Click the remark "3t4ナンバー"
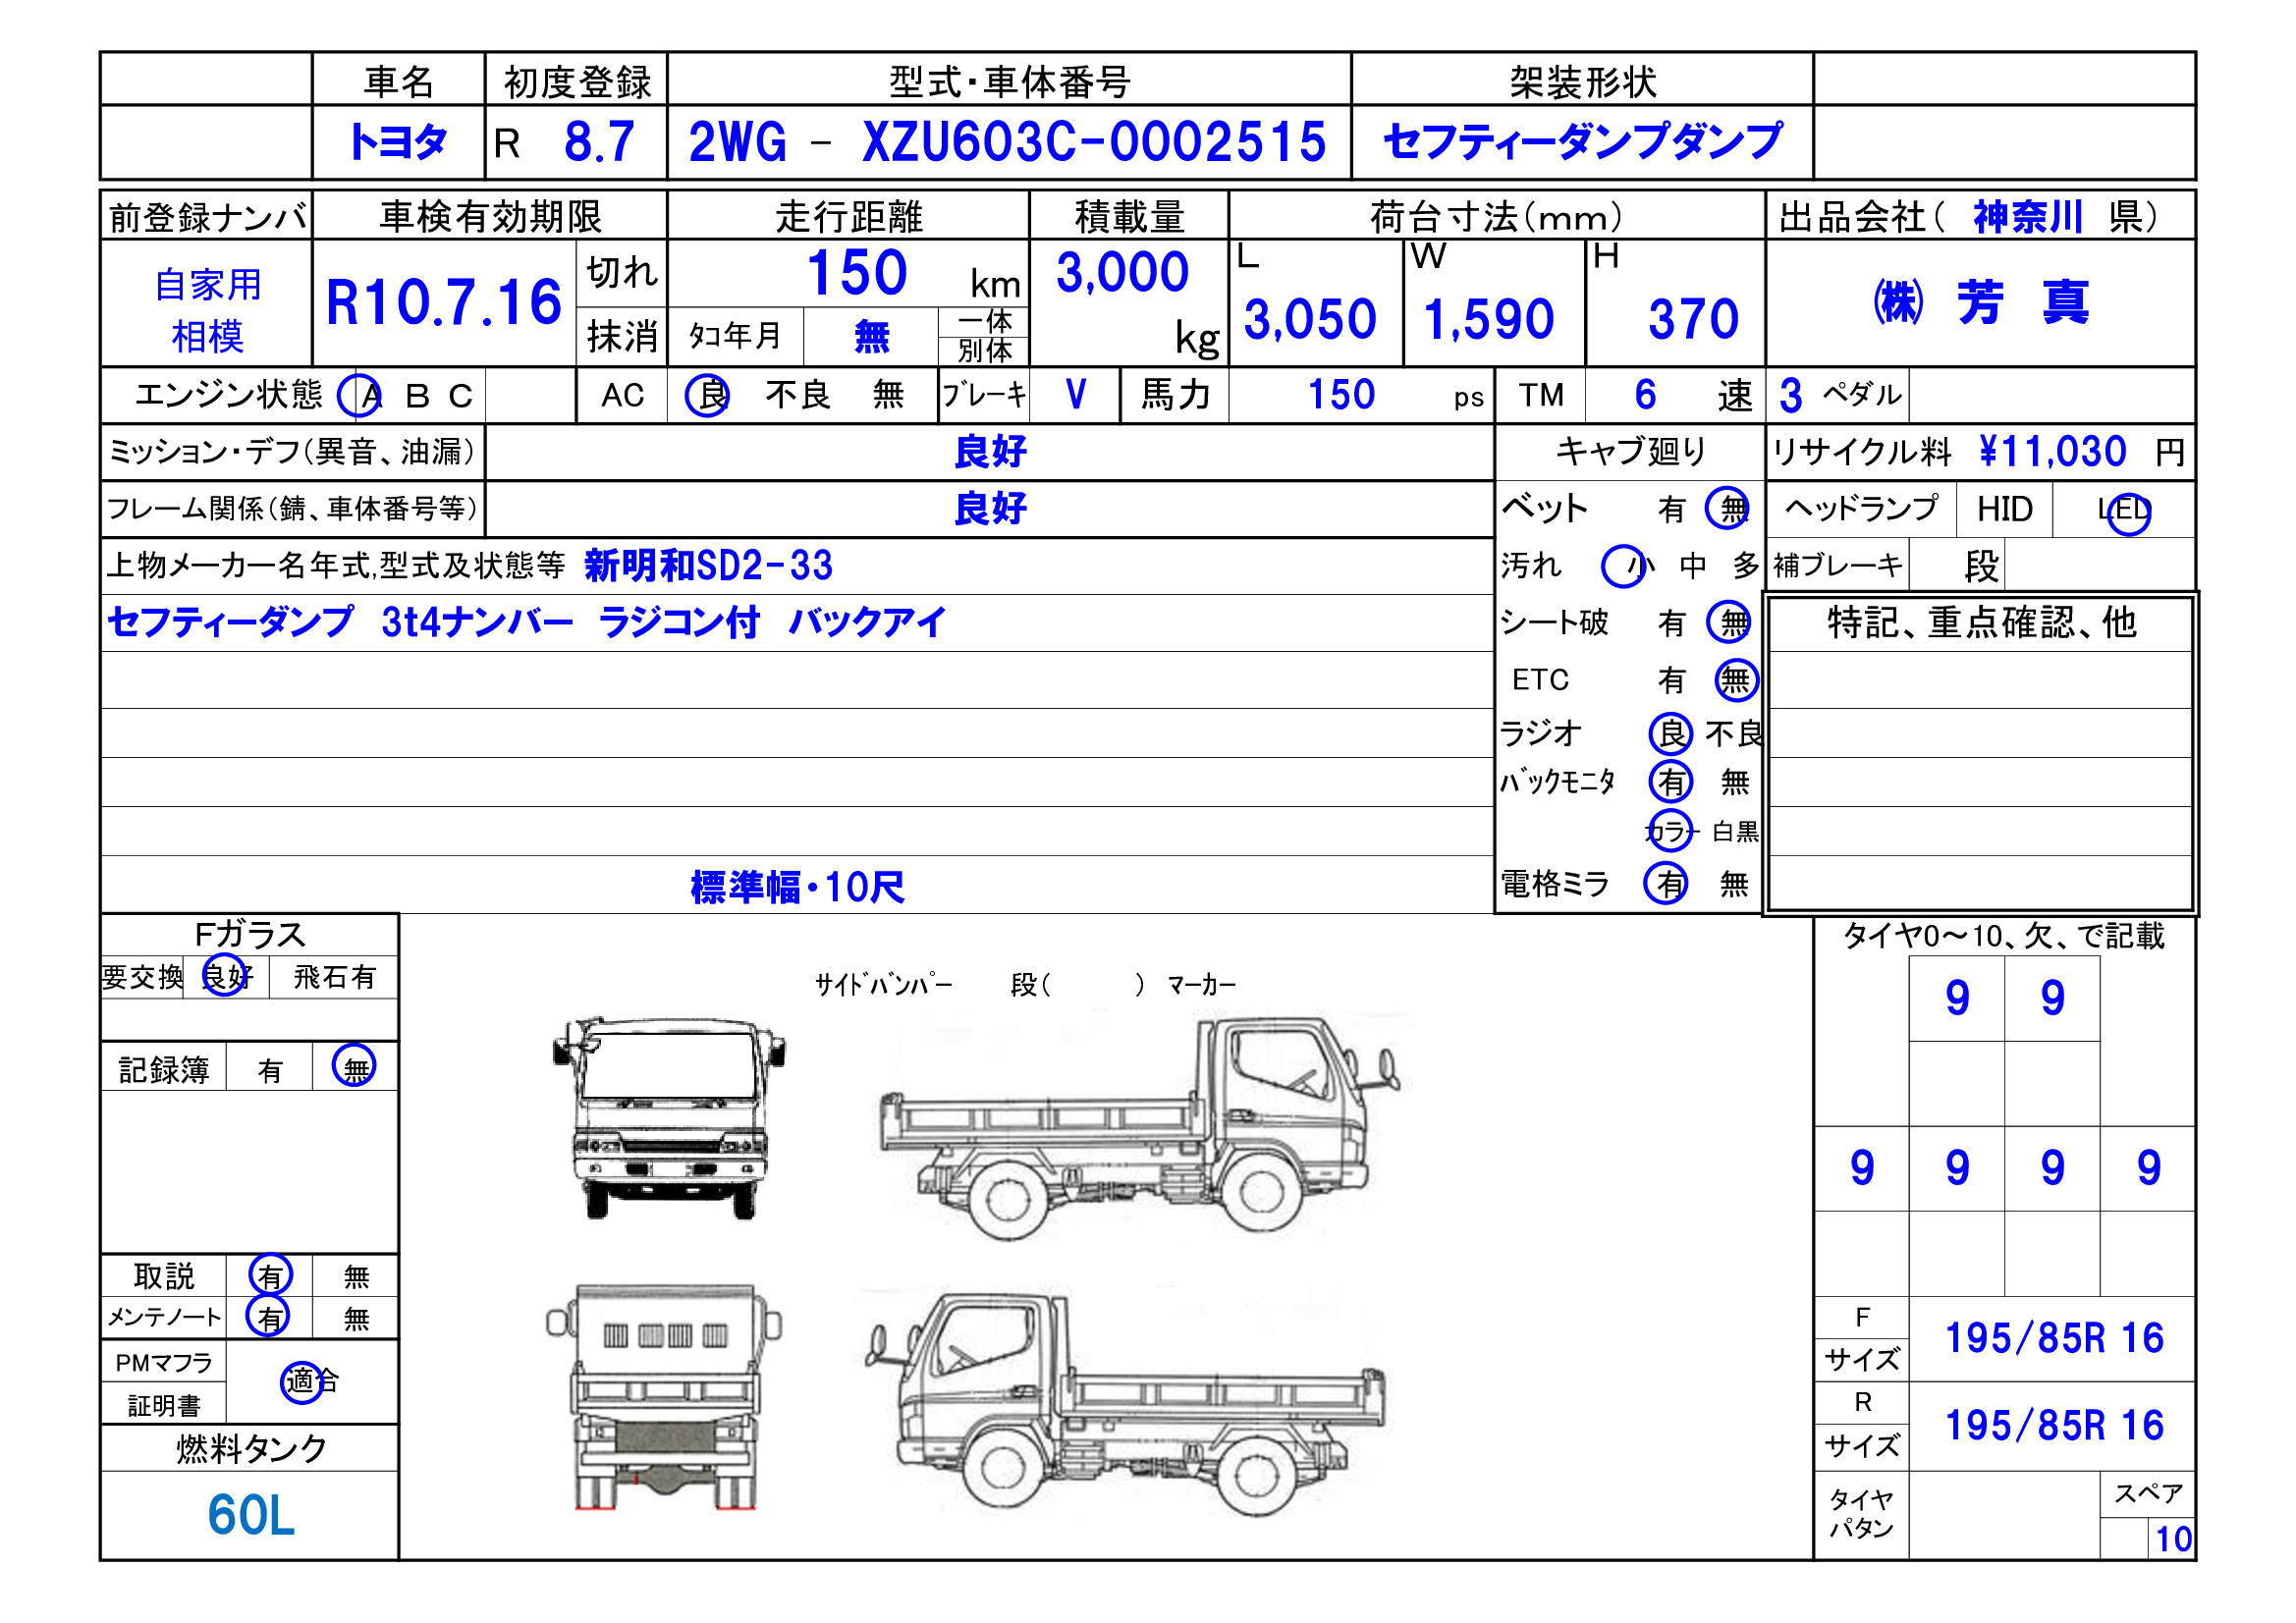2296x1623 pixels. coord(477,622)
